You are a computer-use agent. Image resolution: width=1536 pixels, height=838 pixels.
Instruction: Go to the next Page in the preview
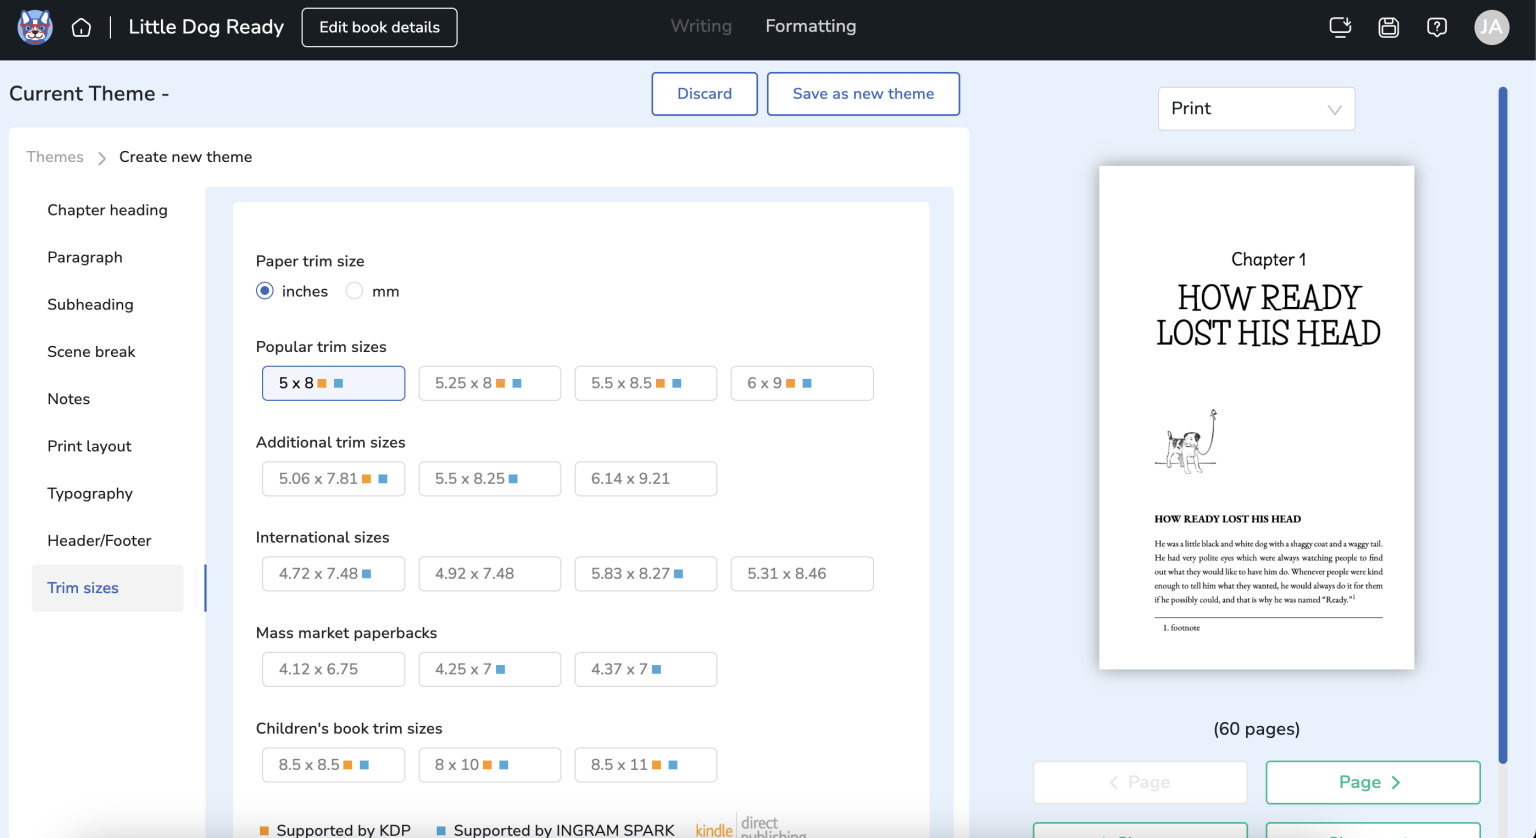[x=1372, y=782]
